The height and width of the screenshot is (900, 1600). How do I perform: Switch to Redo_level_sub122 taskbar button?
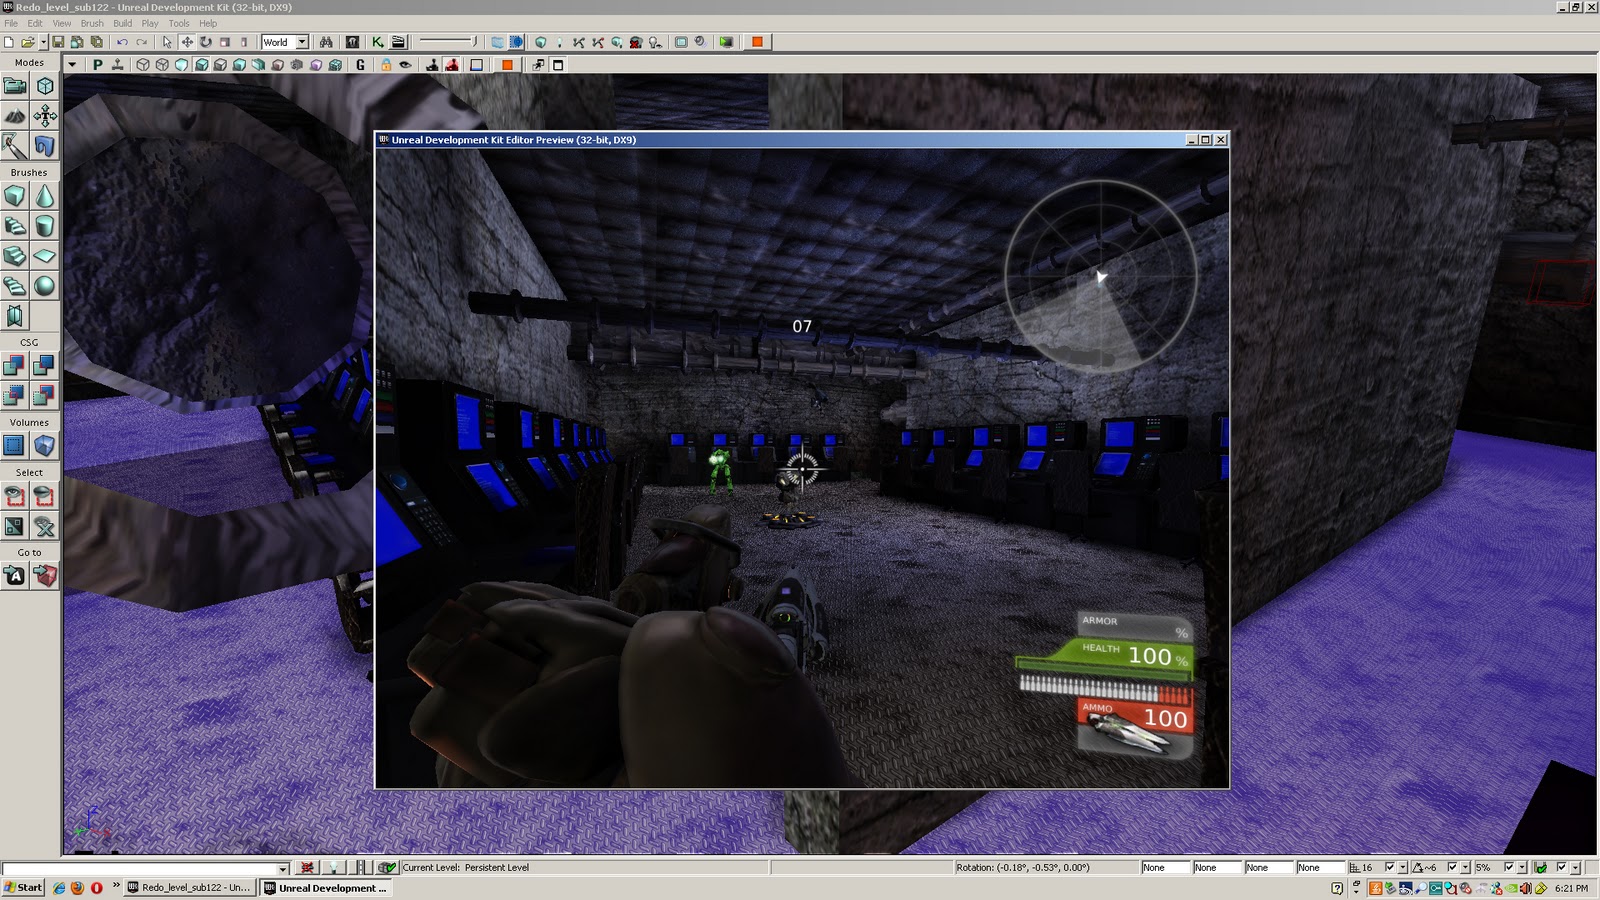[189, 887]
